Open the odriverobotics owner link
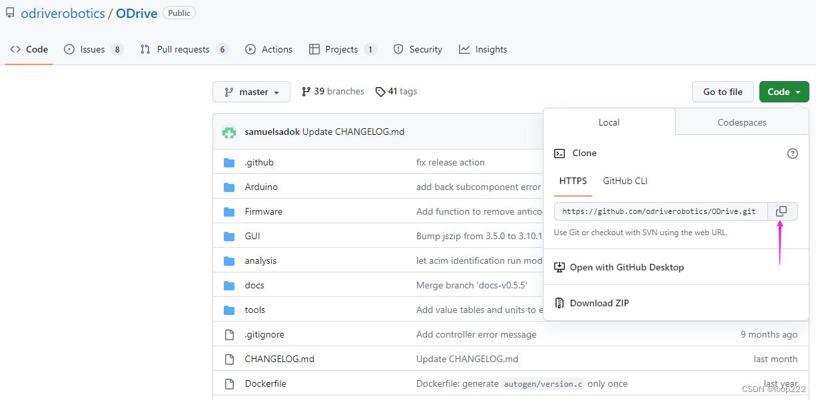 (62, 14)
